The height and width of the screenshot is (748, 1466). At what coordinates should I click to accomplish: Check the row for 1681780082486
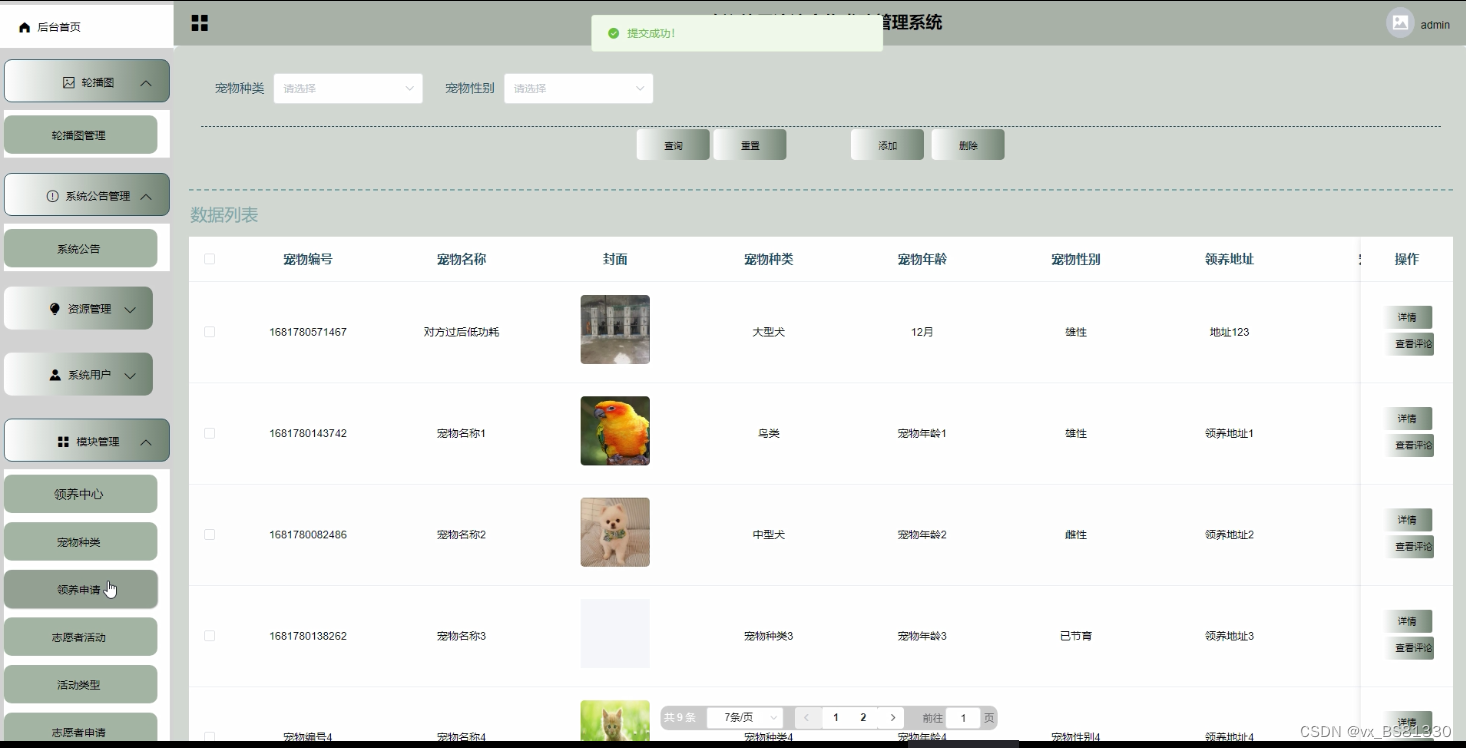209,535
